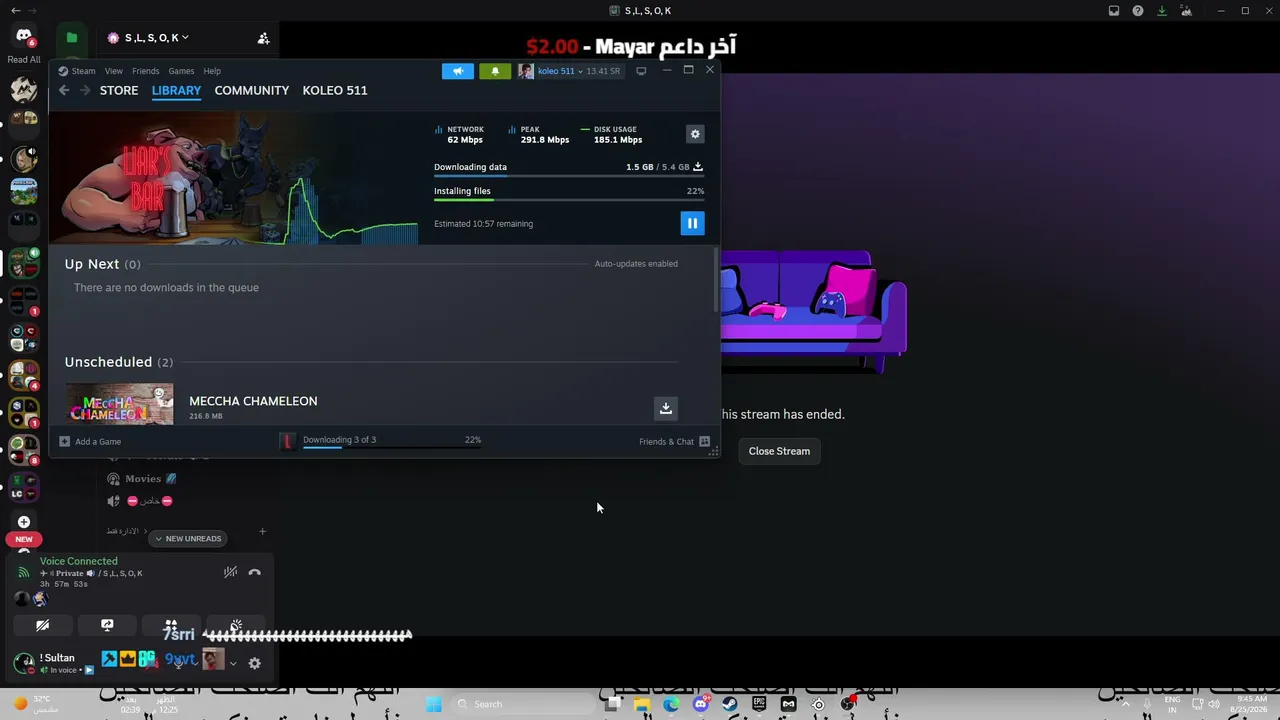
Task: Open Epic Games Launcher from the taskbar
Action: [759, 704]
